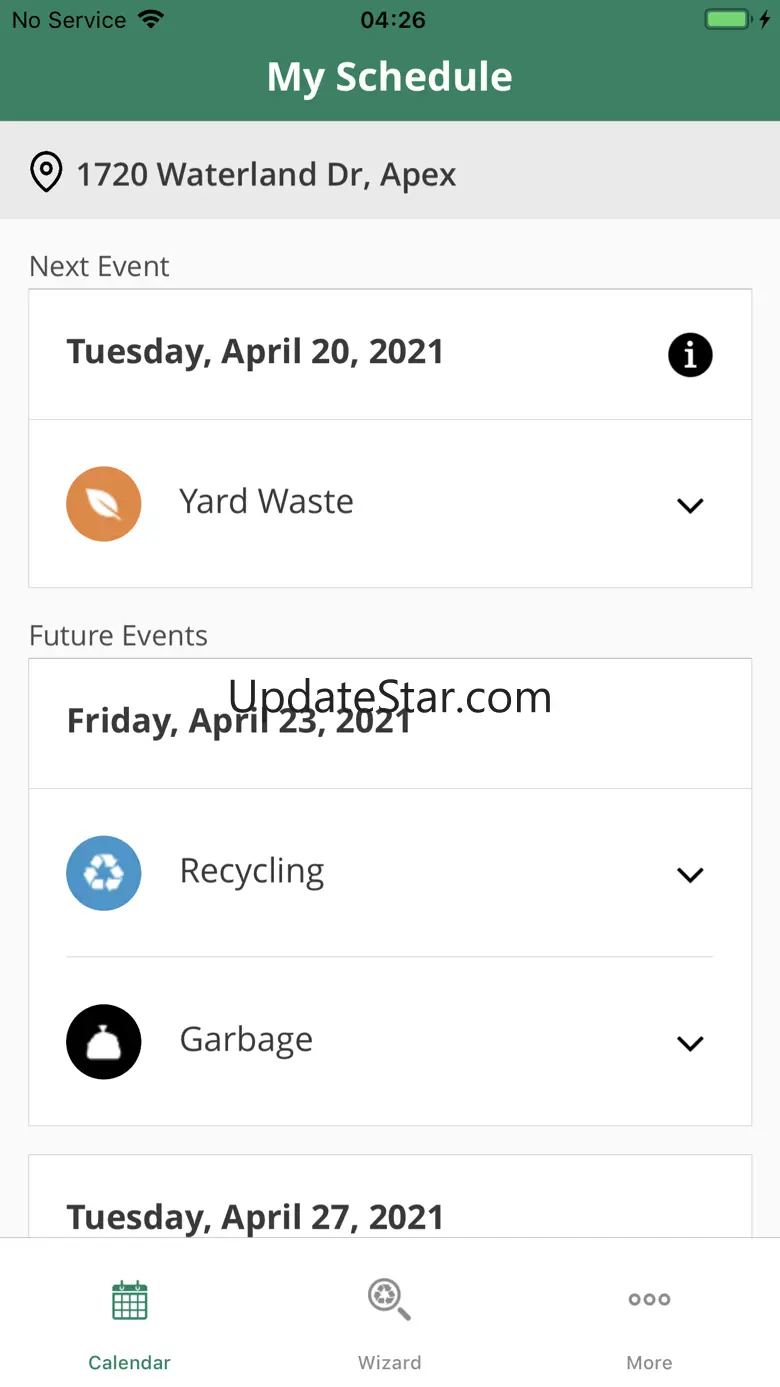Expand the Yard Waste chevron
Viewport: 780px width, 1387px height.
pyautogui.click(x=690, y=506)
